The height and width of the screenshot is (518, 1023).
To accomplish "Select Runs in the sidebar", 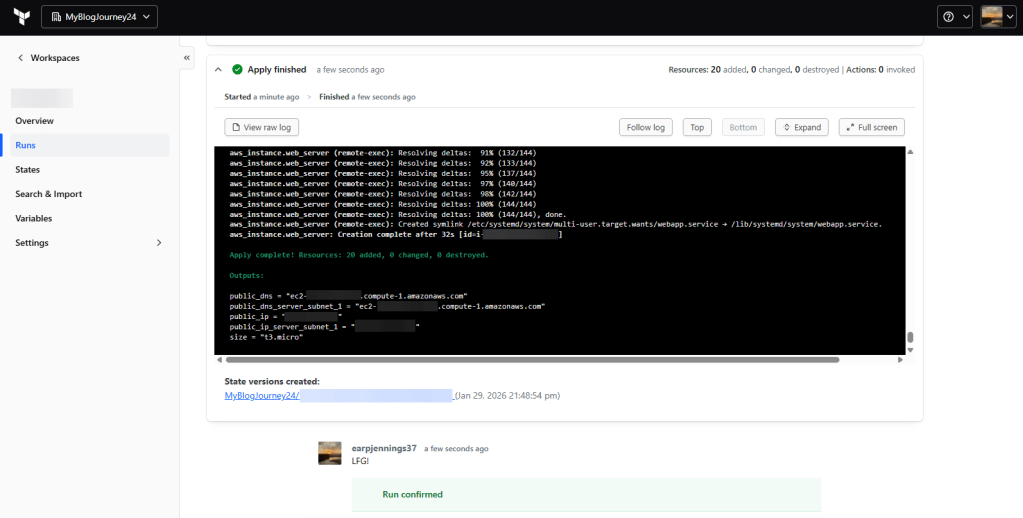I will [x=26, y=145].
